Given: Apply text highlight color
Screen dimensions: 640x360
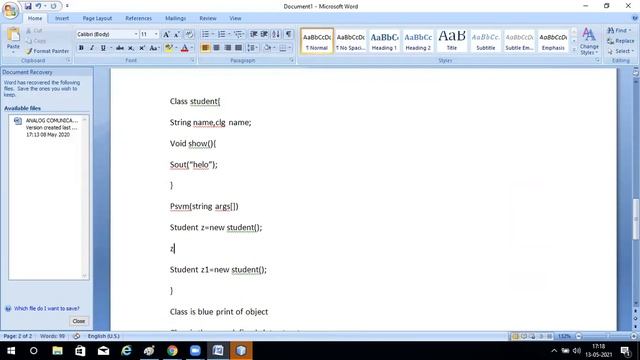Looking at the screenshot, I should 168,48.
